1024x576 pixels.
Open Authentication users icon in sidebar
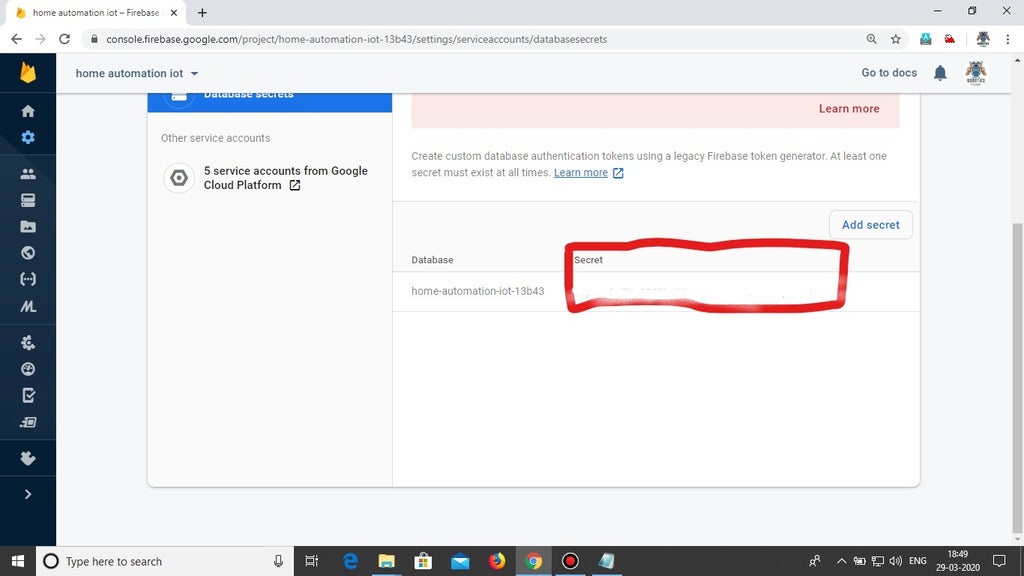[27, 174]
